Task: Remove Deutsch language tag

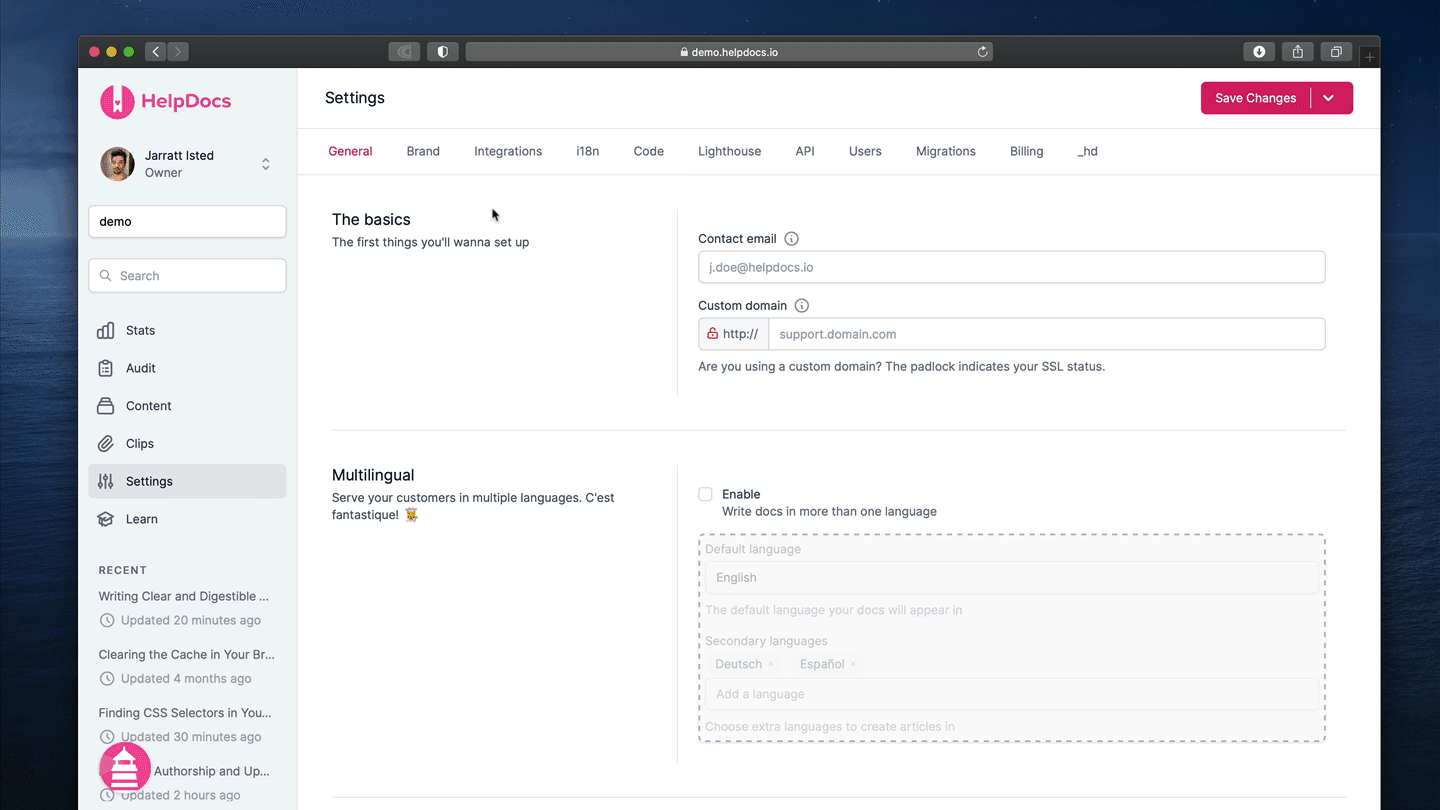Action: point(770,664)
